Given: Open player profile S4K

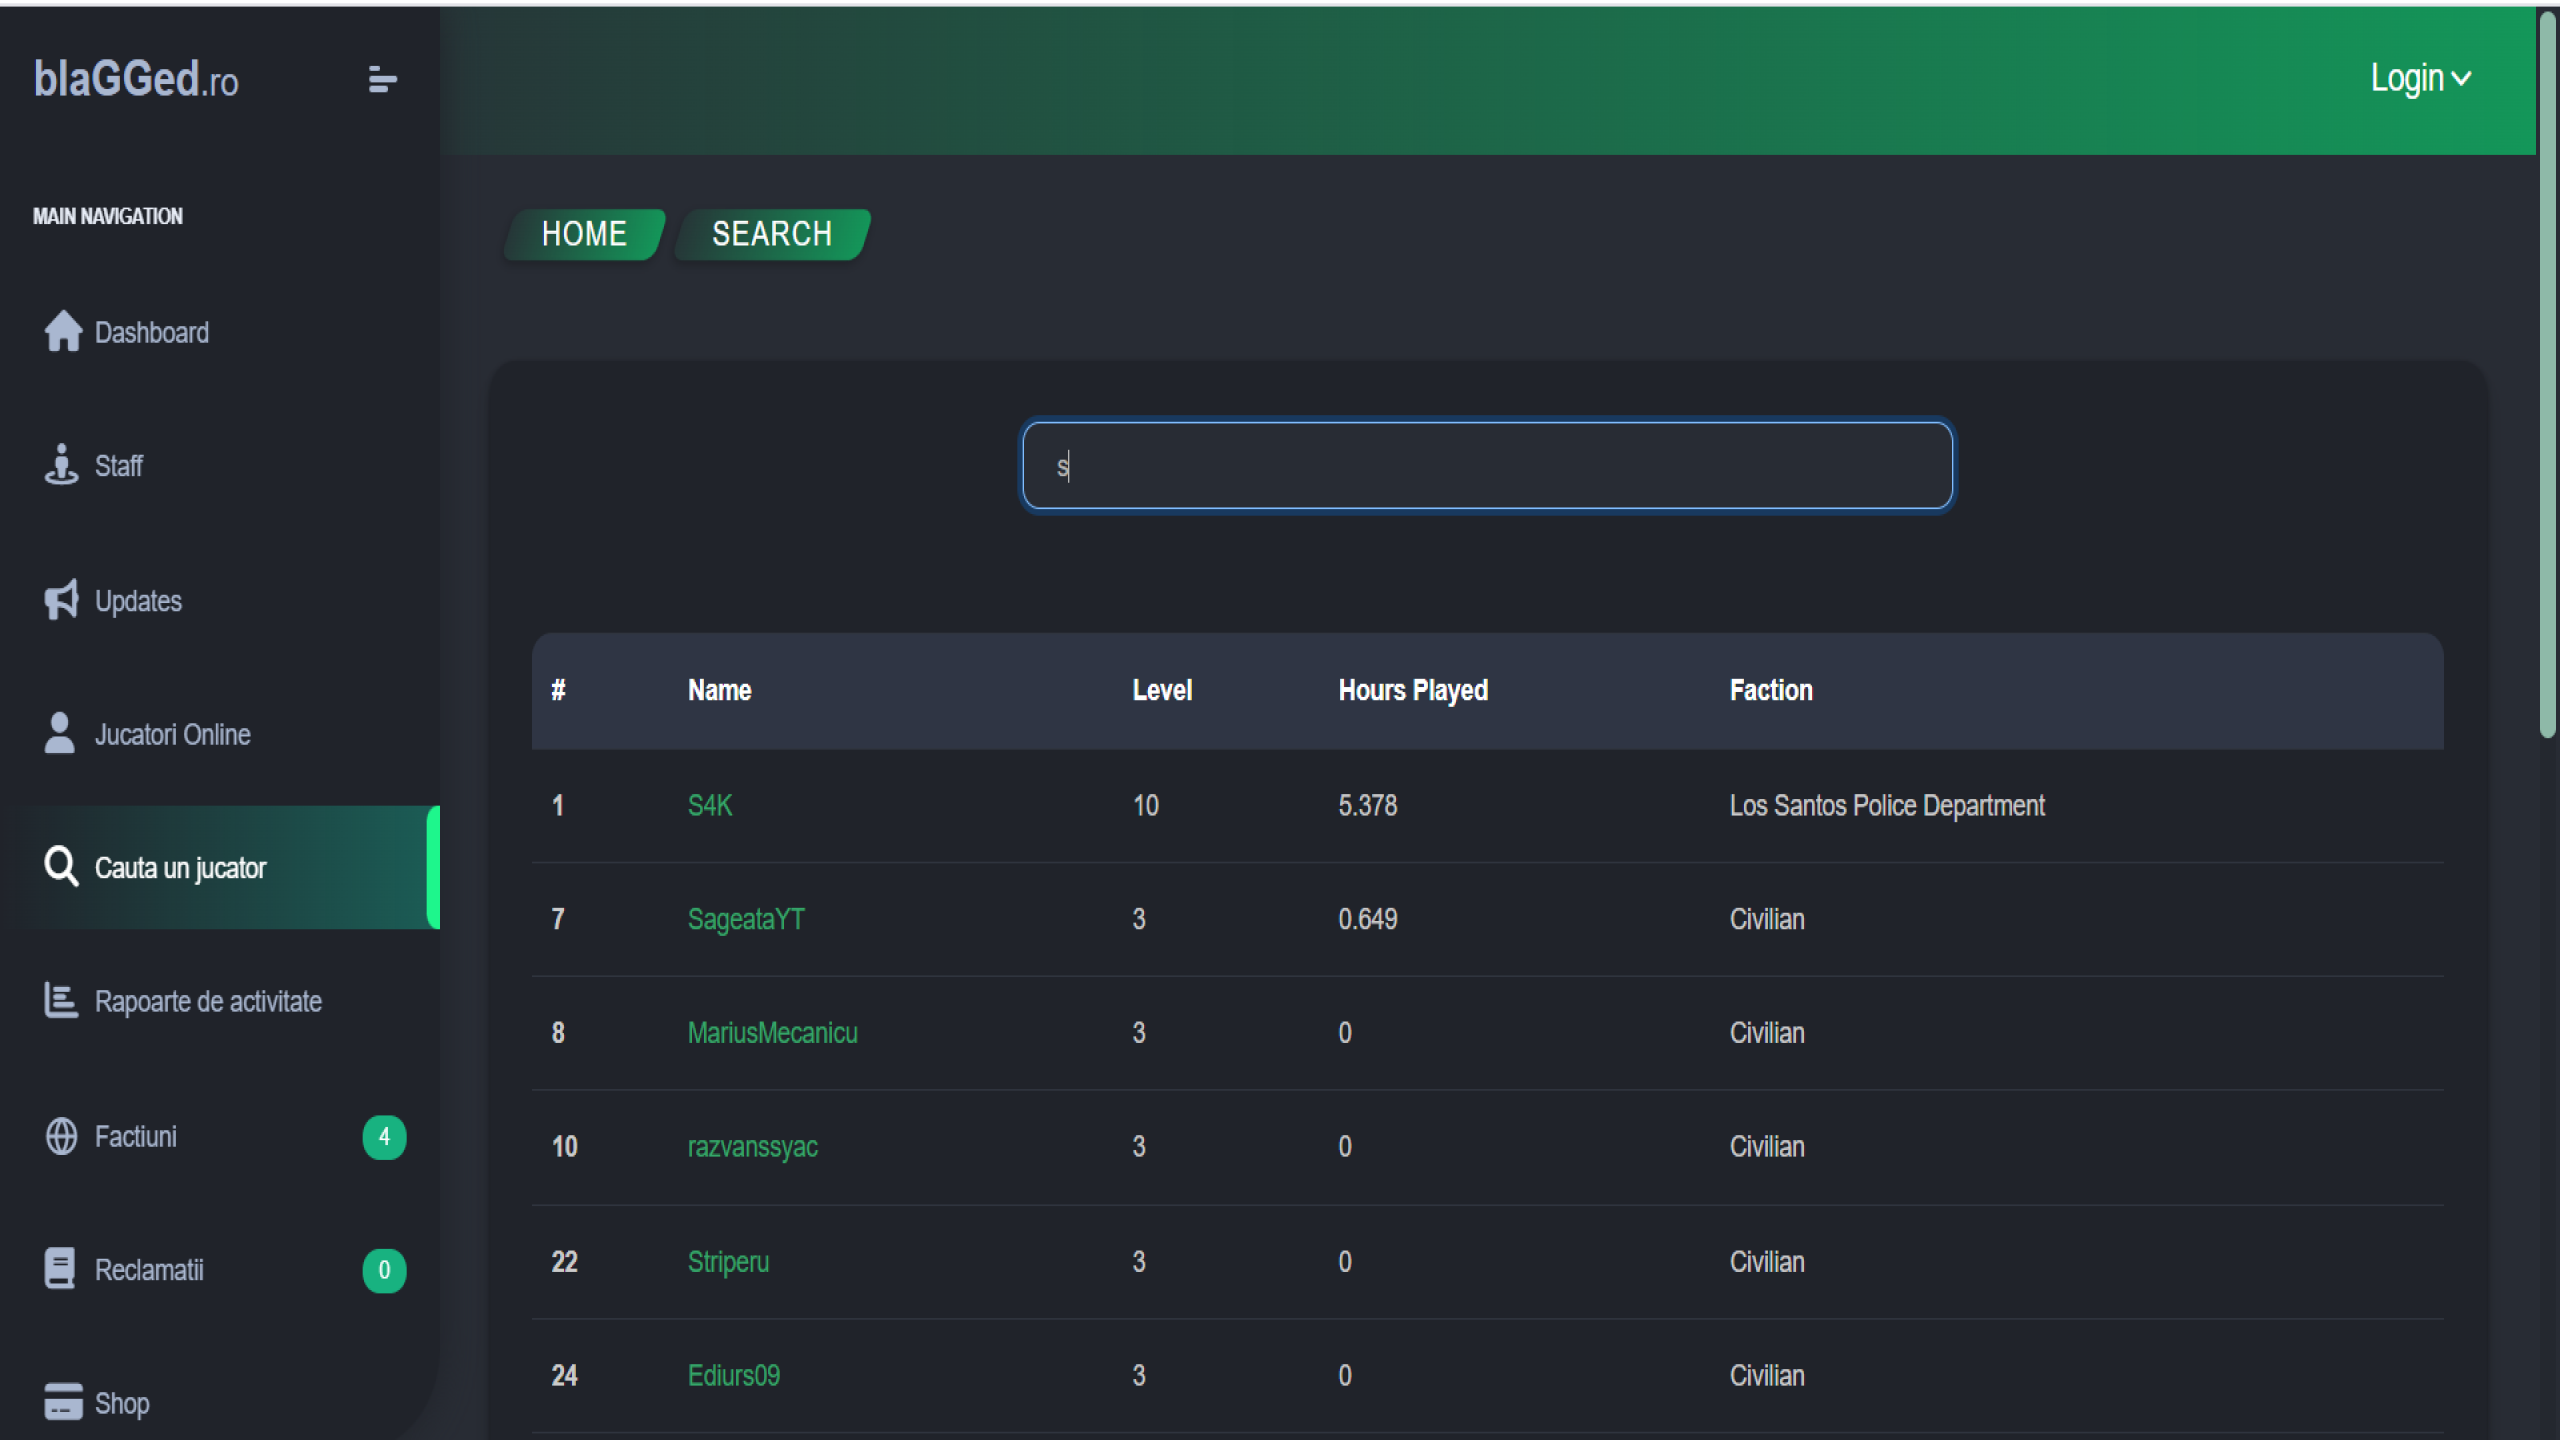Looking at the screenshot, I should (x=710, y=806).
